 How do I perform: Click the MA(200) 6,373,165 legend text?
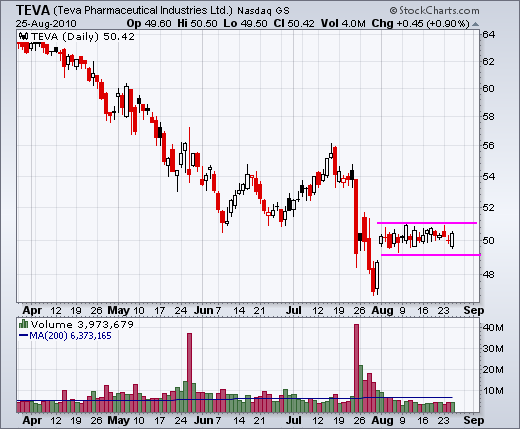70,336
